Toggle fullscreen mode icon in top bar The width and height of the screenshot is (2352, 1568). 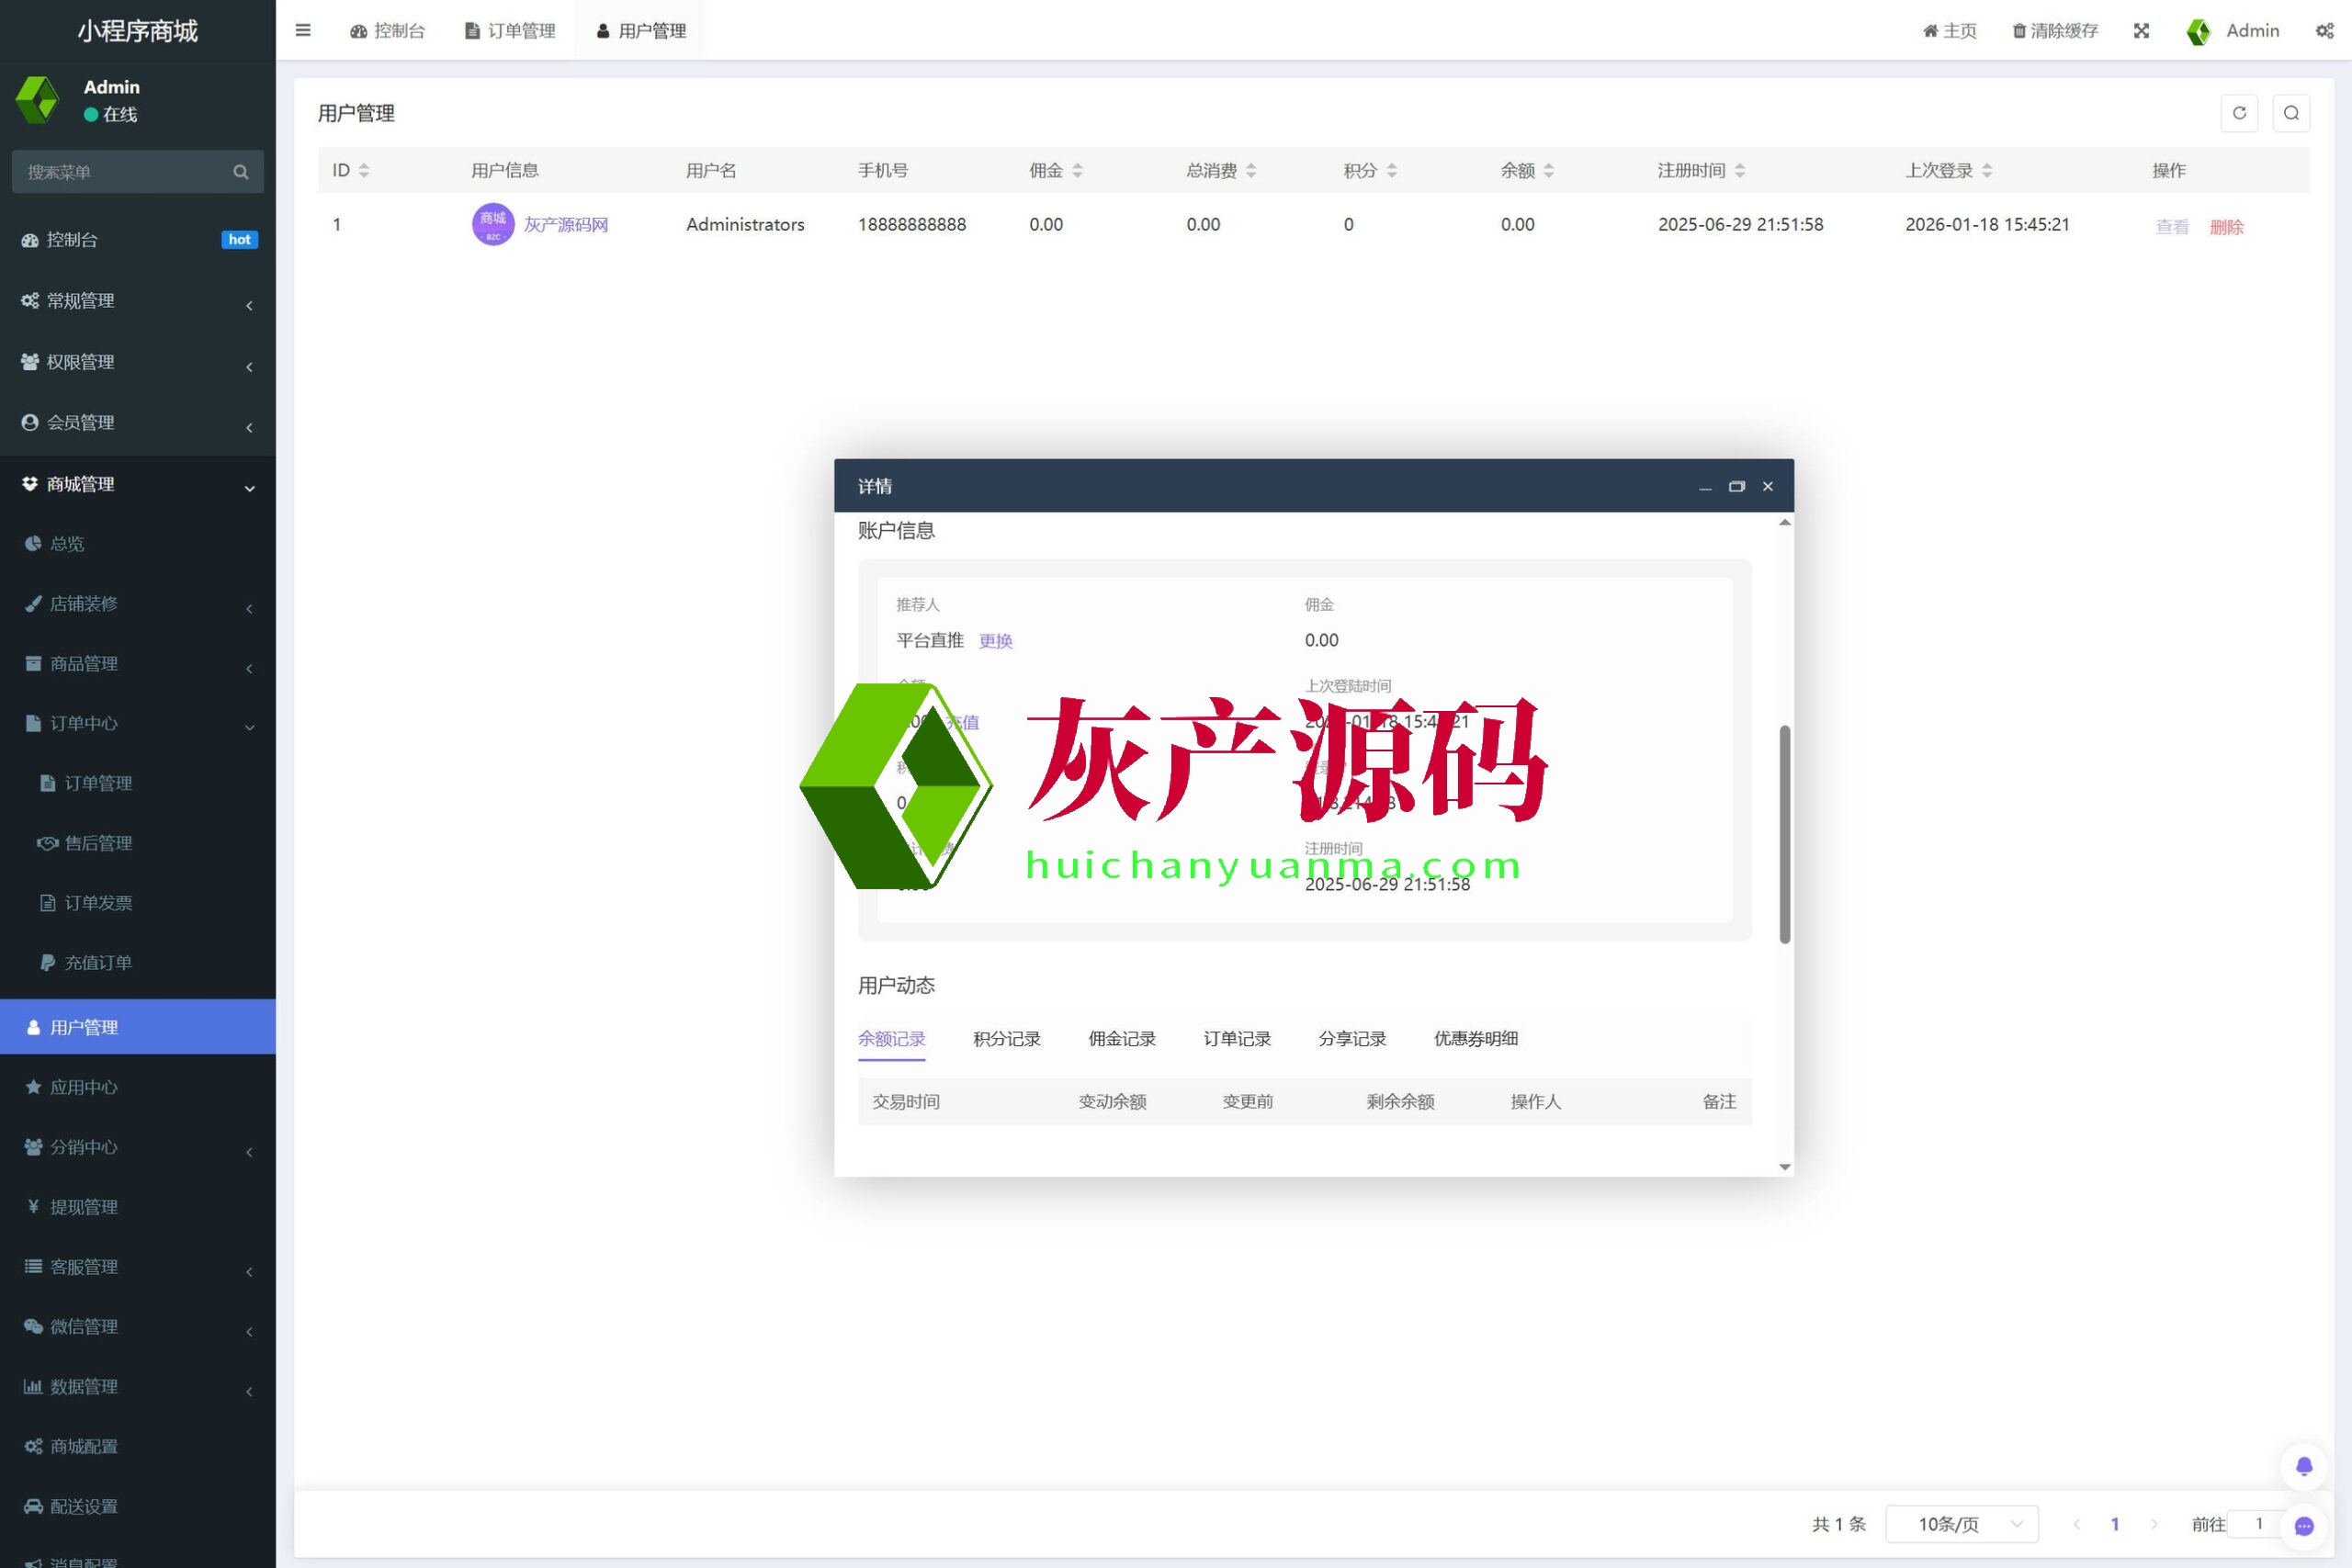click(x=2141, y=30)
